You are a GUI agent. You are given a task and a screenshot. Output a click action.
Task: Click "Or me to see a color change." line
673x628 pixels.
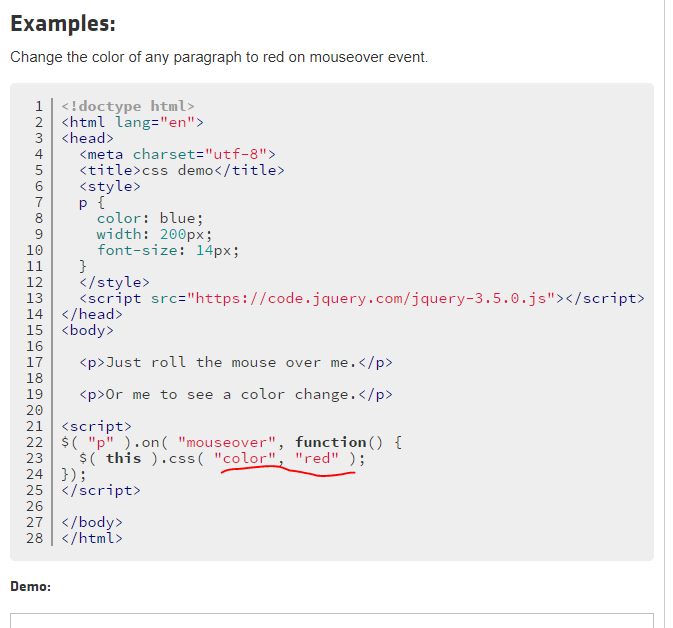236,394
